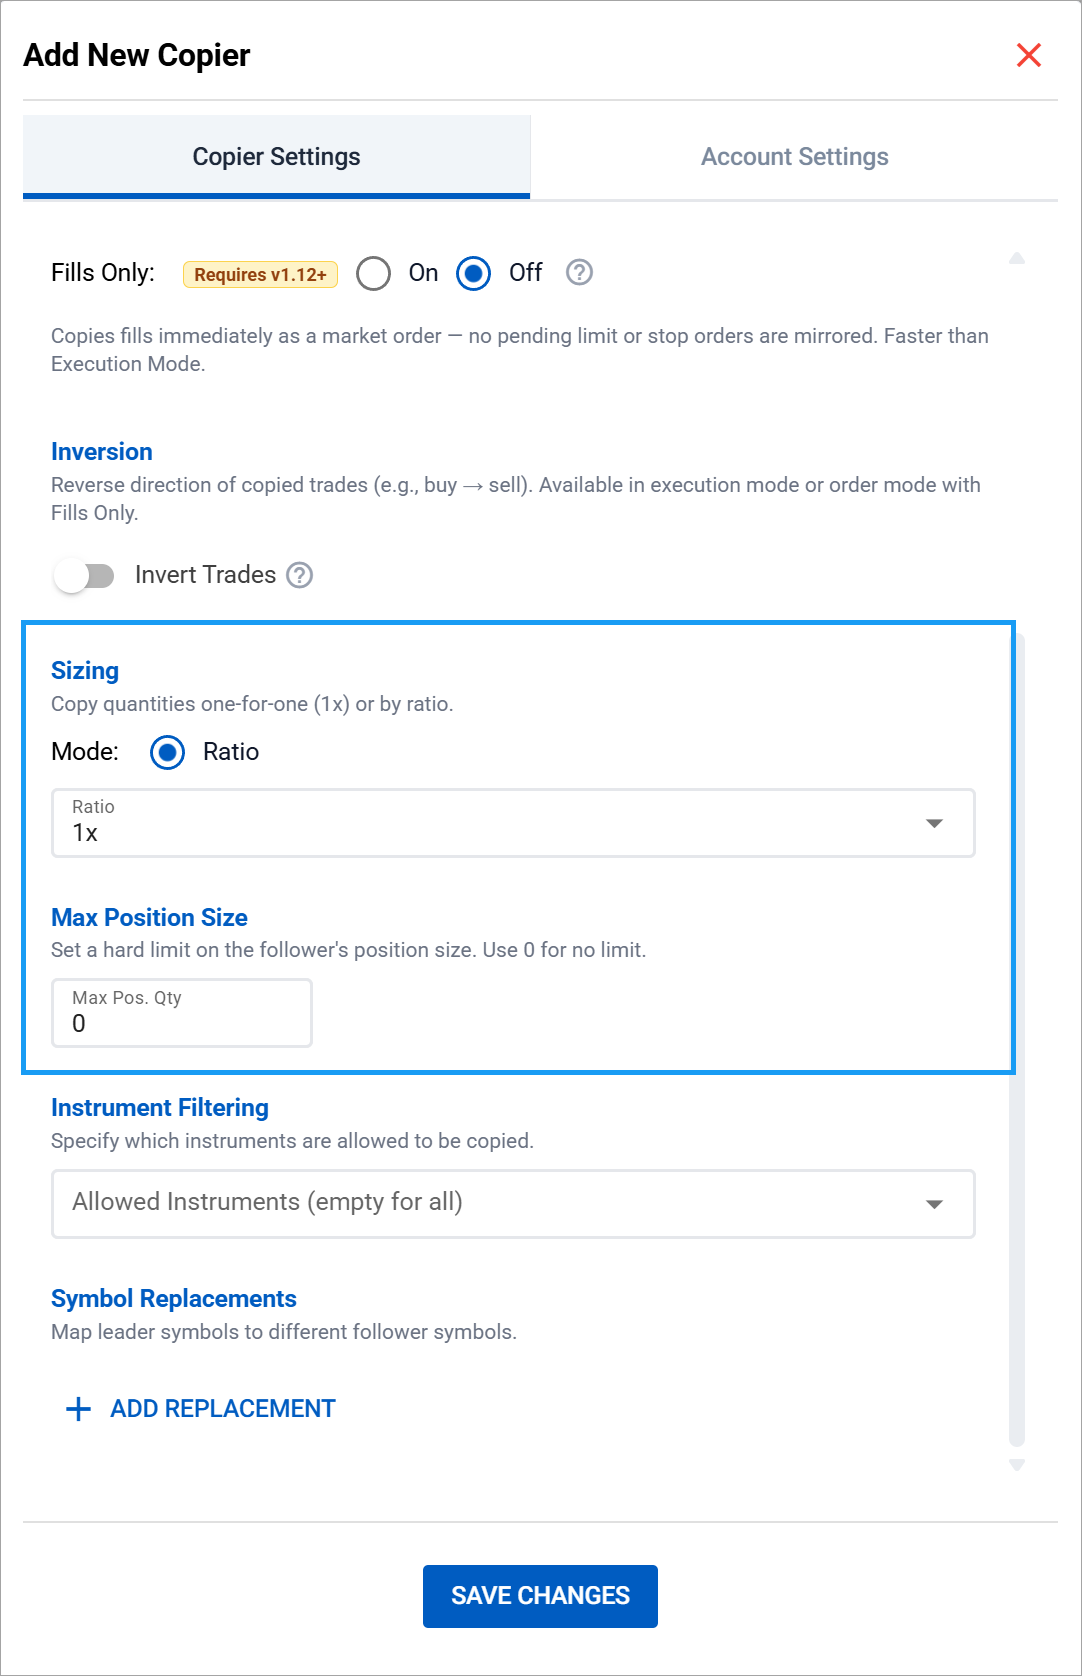Viewport: 1082px width, 1676px height.
Task: Select Ratio sizing mode radio
Action: coord(167,752)
